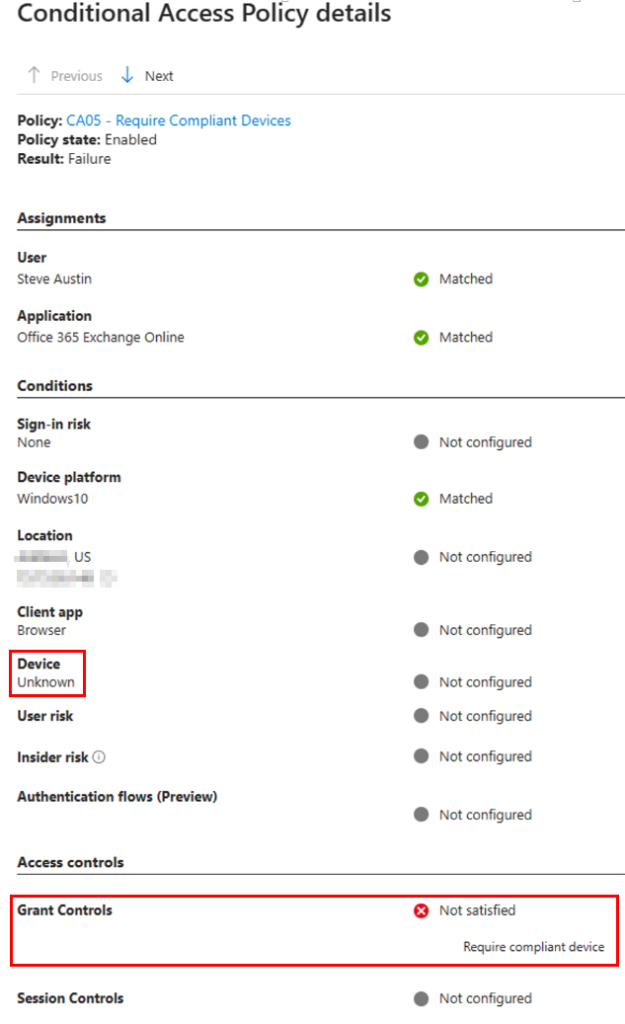
Task: Go to the Next policy
Action: pos(158,76)
